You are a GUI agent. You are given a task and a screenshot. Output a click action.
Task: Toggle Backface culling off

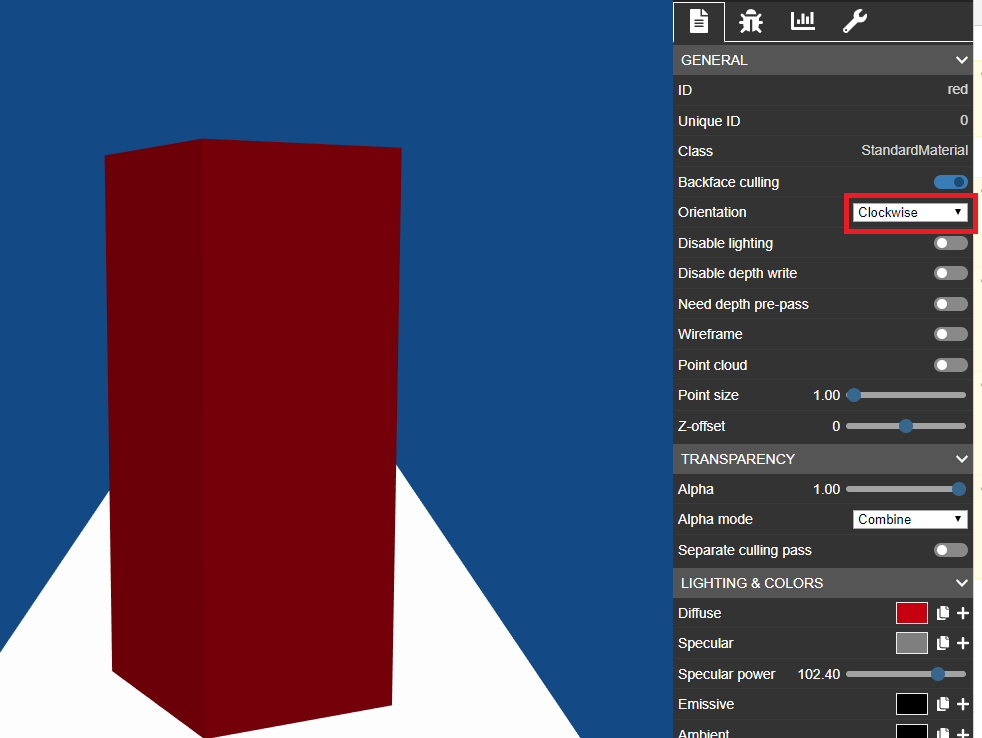tap(951, 182)
